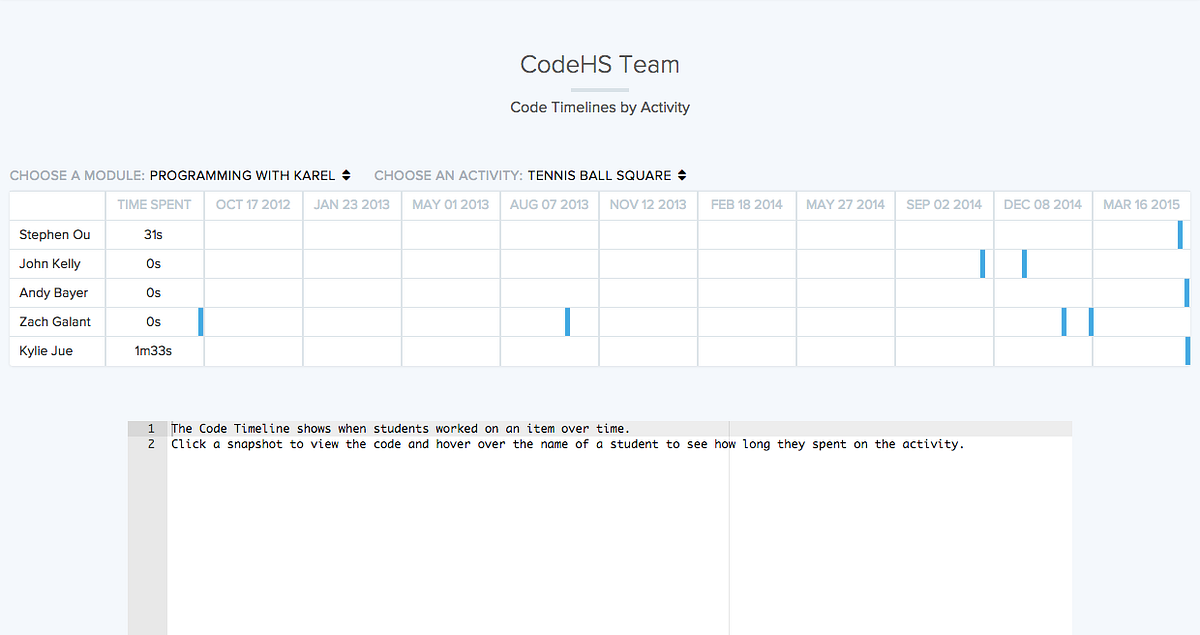Viewport: 1200px width, 635px height.
Task: Open Kylie Jue's latest snapshot
Action: point(1187,351)
